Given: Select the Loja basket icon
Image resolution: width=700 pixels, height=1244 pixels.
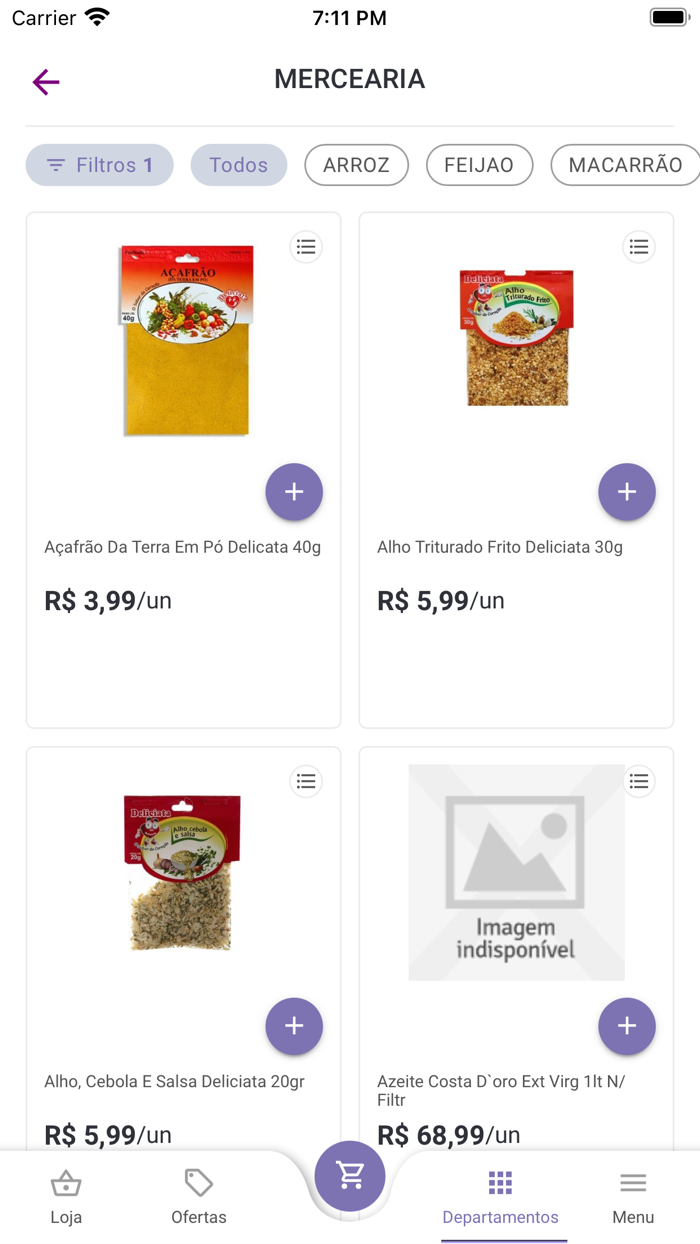Looking at the screenshot, I should click(66, 1183).
